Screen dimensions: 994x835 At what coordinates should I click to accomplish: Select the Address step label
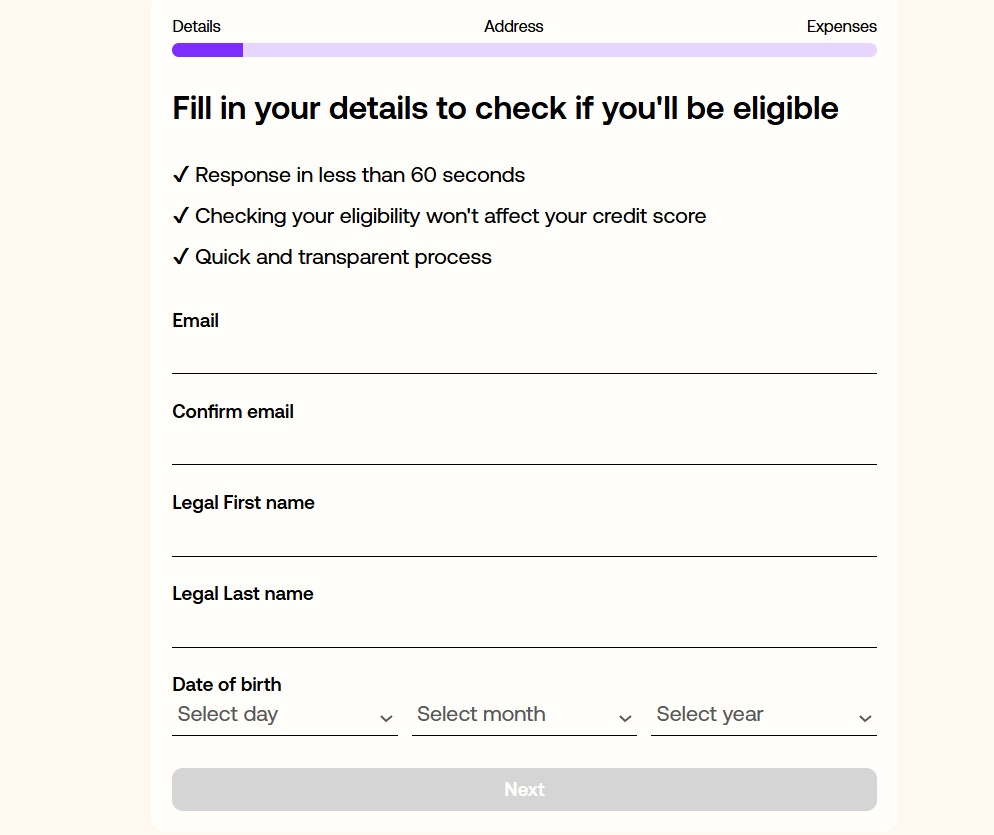[513, 27]
